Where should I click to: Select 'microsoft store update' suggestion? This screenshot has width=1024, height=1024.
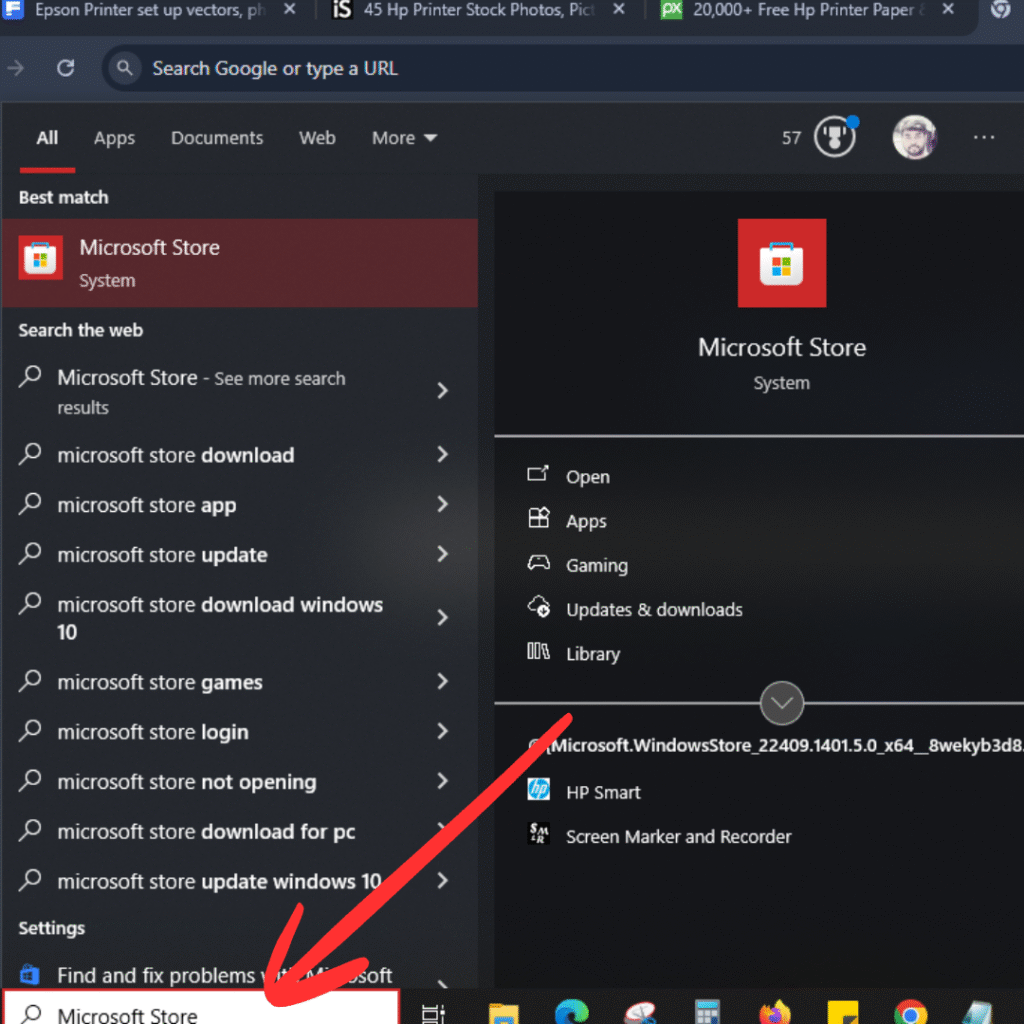pos(163,554)
